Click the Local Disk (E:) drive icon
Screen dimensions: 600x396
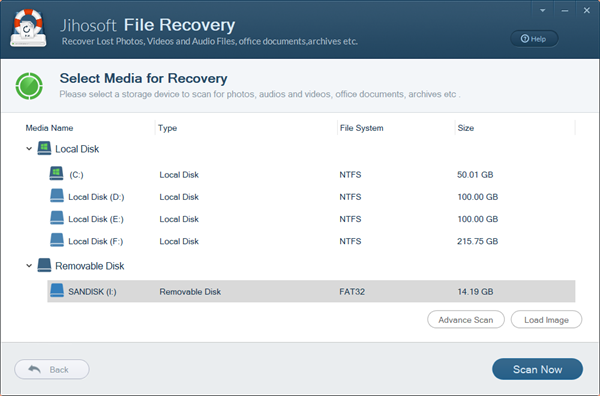[57, 218]
